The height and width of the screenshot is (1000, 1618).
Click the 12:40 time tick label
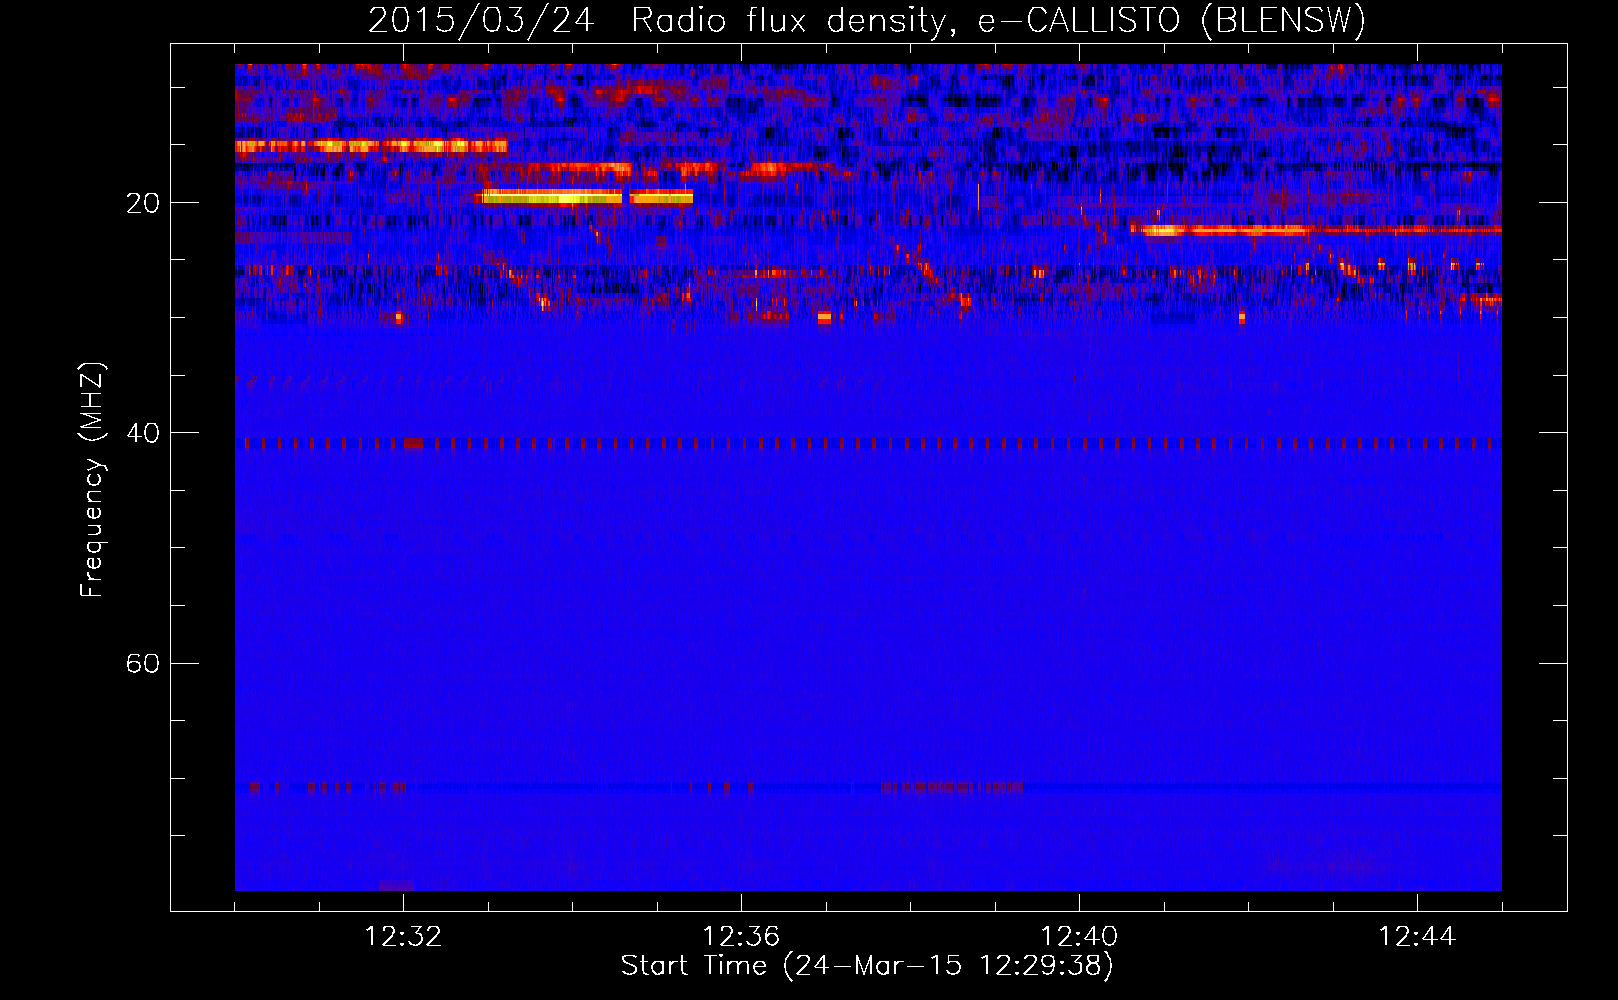pyautogui.click(x=1079, y=937)
